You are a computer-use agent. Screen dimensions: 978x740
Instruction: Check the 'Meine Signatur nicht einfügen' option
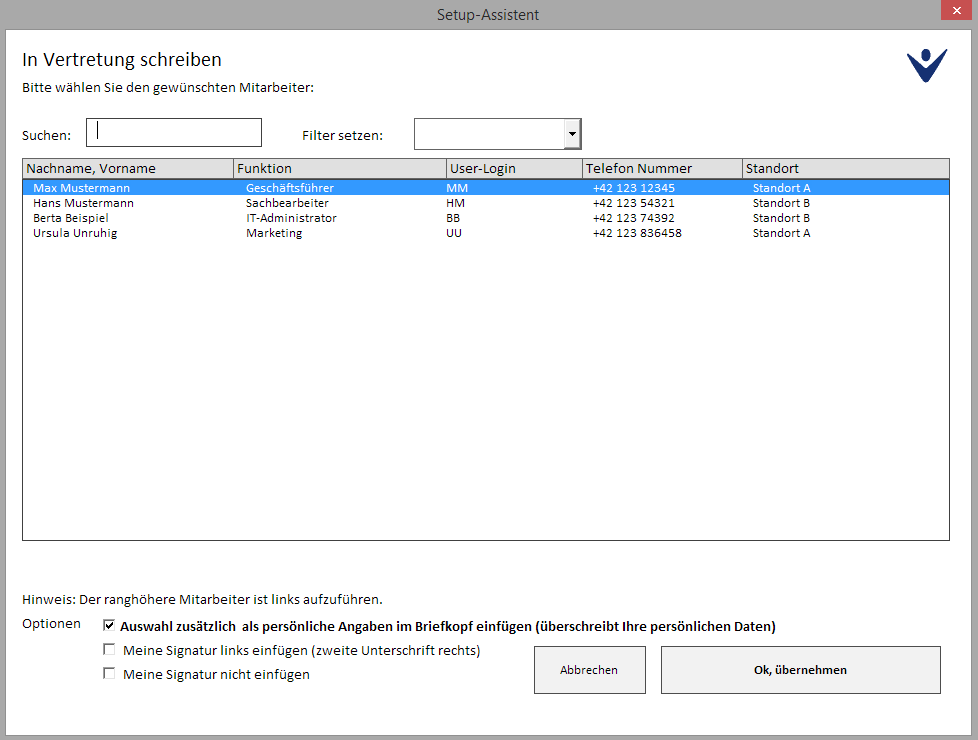coord(109,674)
